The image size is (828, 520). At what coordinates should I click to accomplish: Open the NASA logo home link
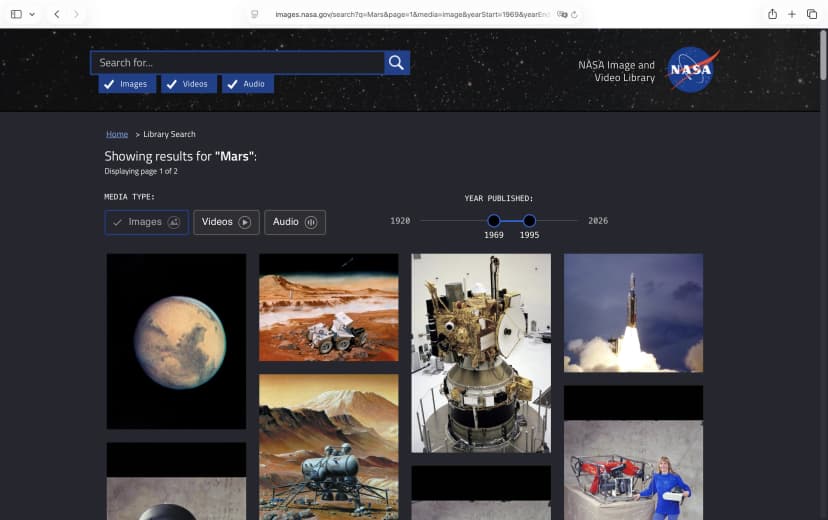click(x=692, y=70)
